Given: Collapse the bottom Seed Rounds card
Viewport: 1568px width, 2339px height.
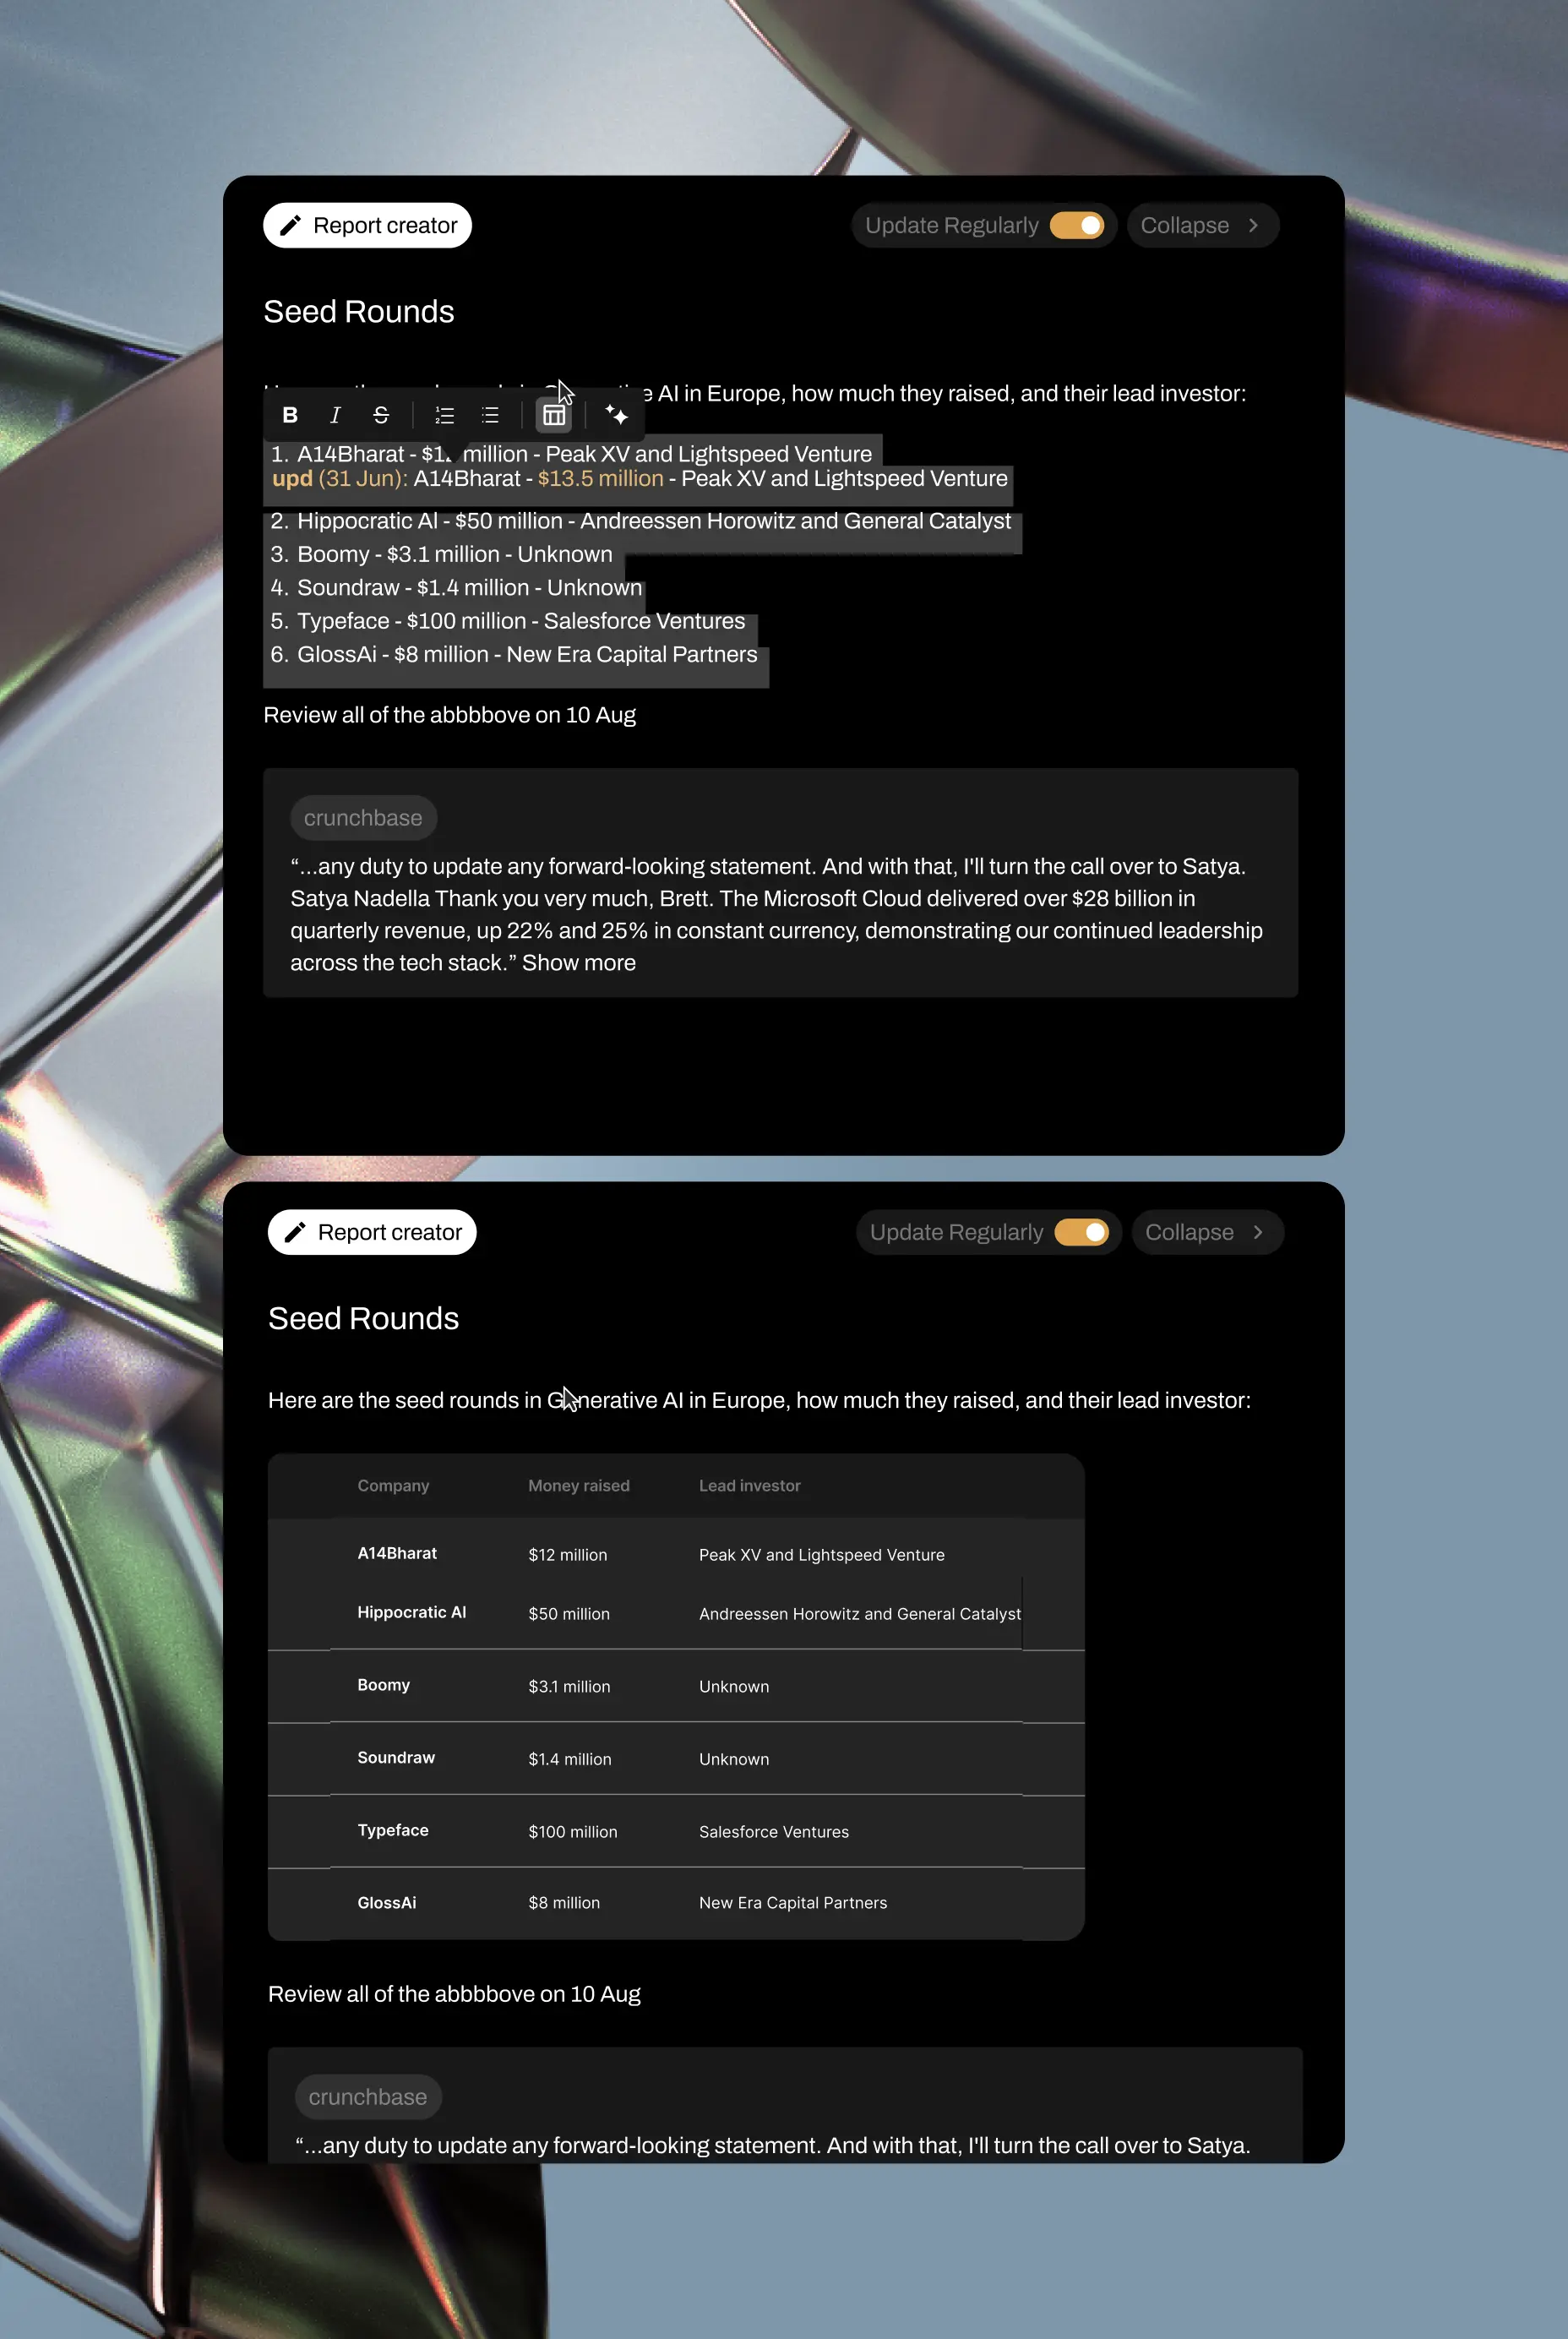Looking at the screenshot, I should click(x=1207, y=1232).
